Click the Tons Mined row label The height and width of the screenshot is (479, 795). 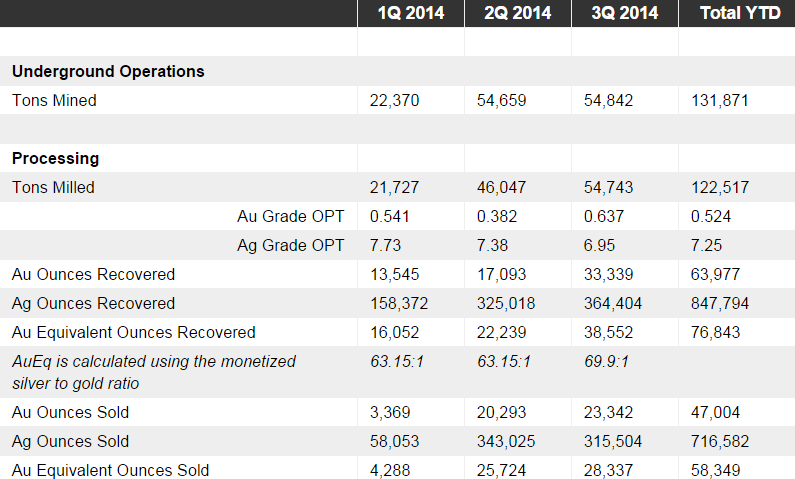pos(54,100)
